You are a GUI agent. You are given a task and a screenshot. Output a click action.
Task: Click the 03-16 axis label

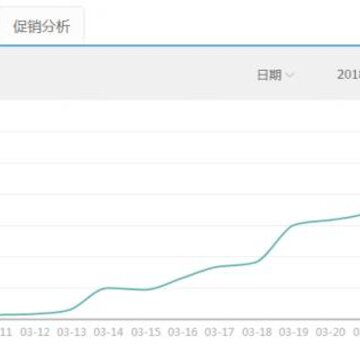pyautogui.click(x=182, y=332)
